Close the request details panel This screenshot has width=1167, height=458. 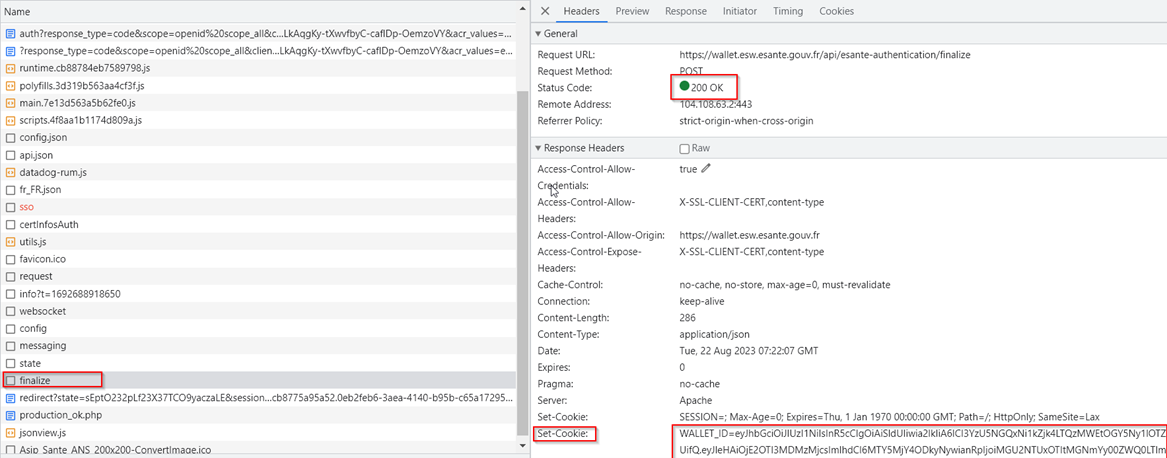point(545,11)
